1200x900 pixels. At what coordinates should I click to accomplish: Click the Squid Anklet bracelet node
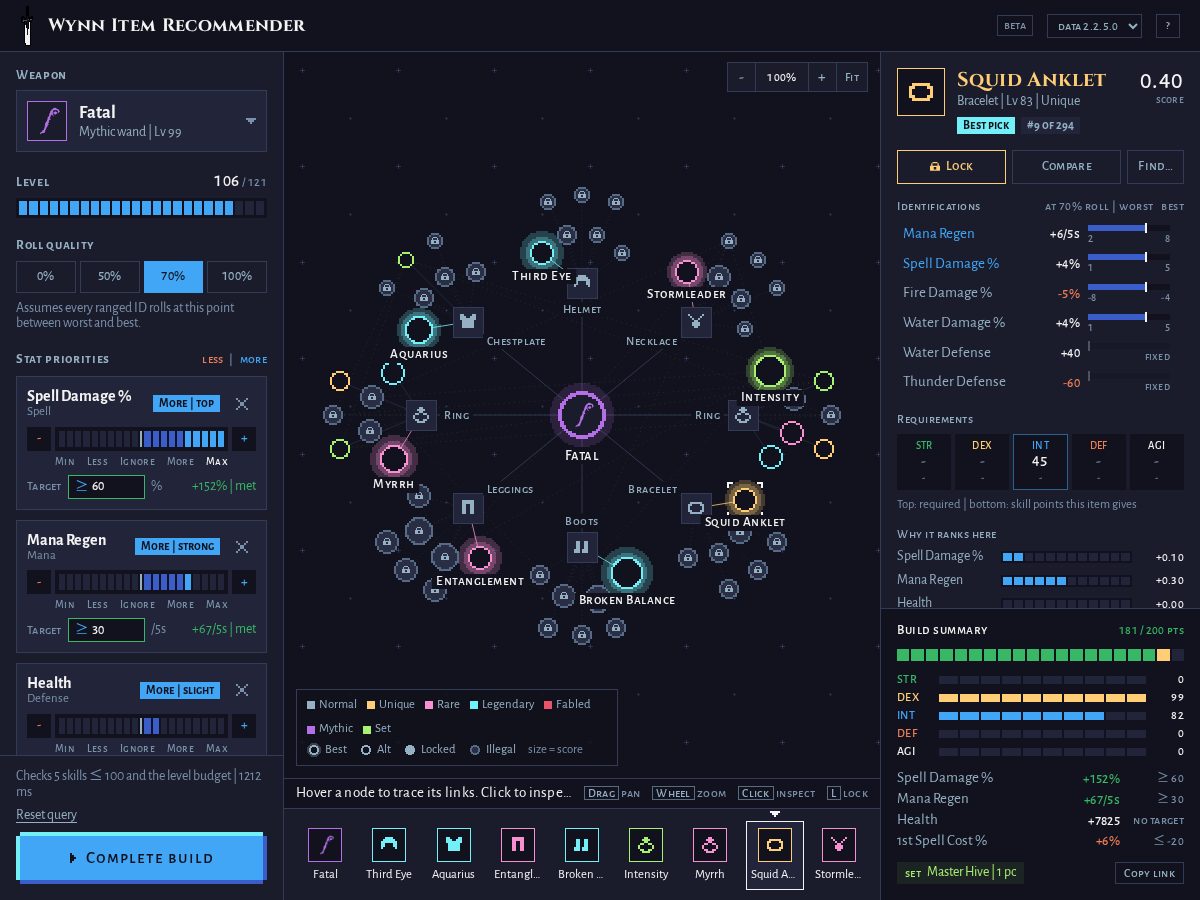745,498
